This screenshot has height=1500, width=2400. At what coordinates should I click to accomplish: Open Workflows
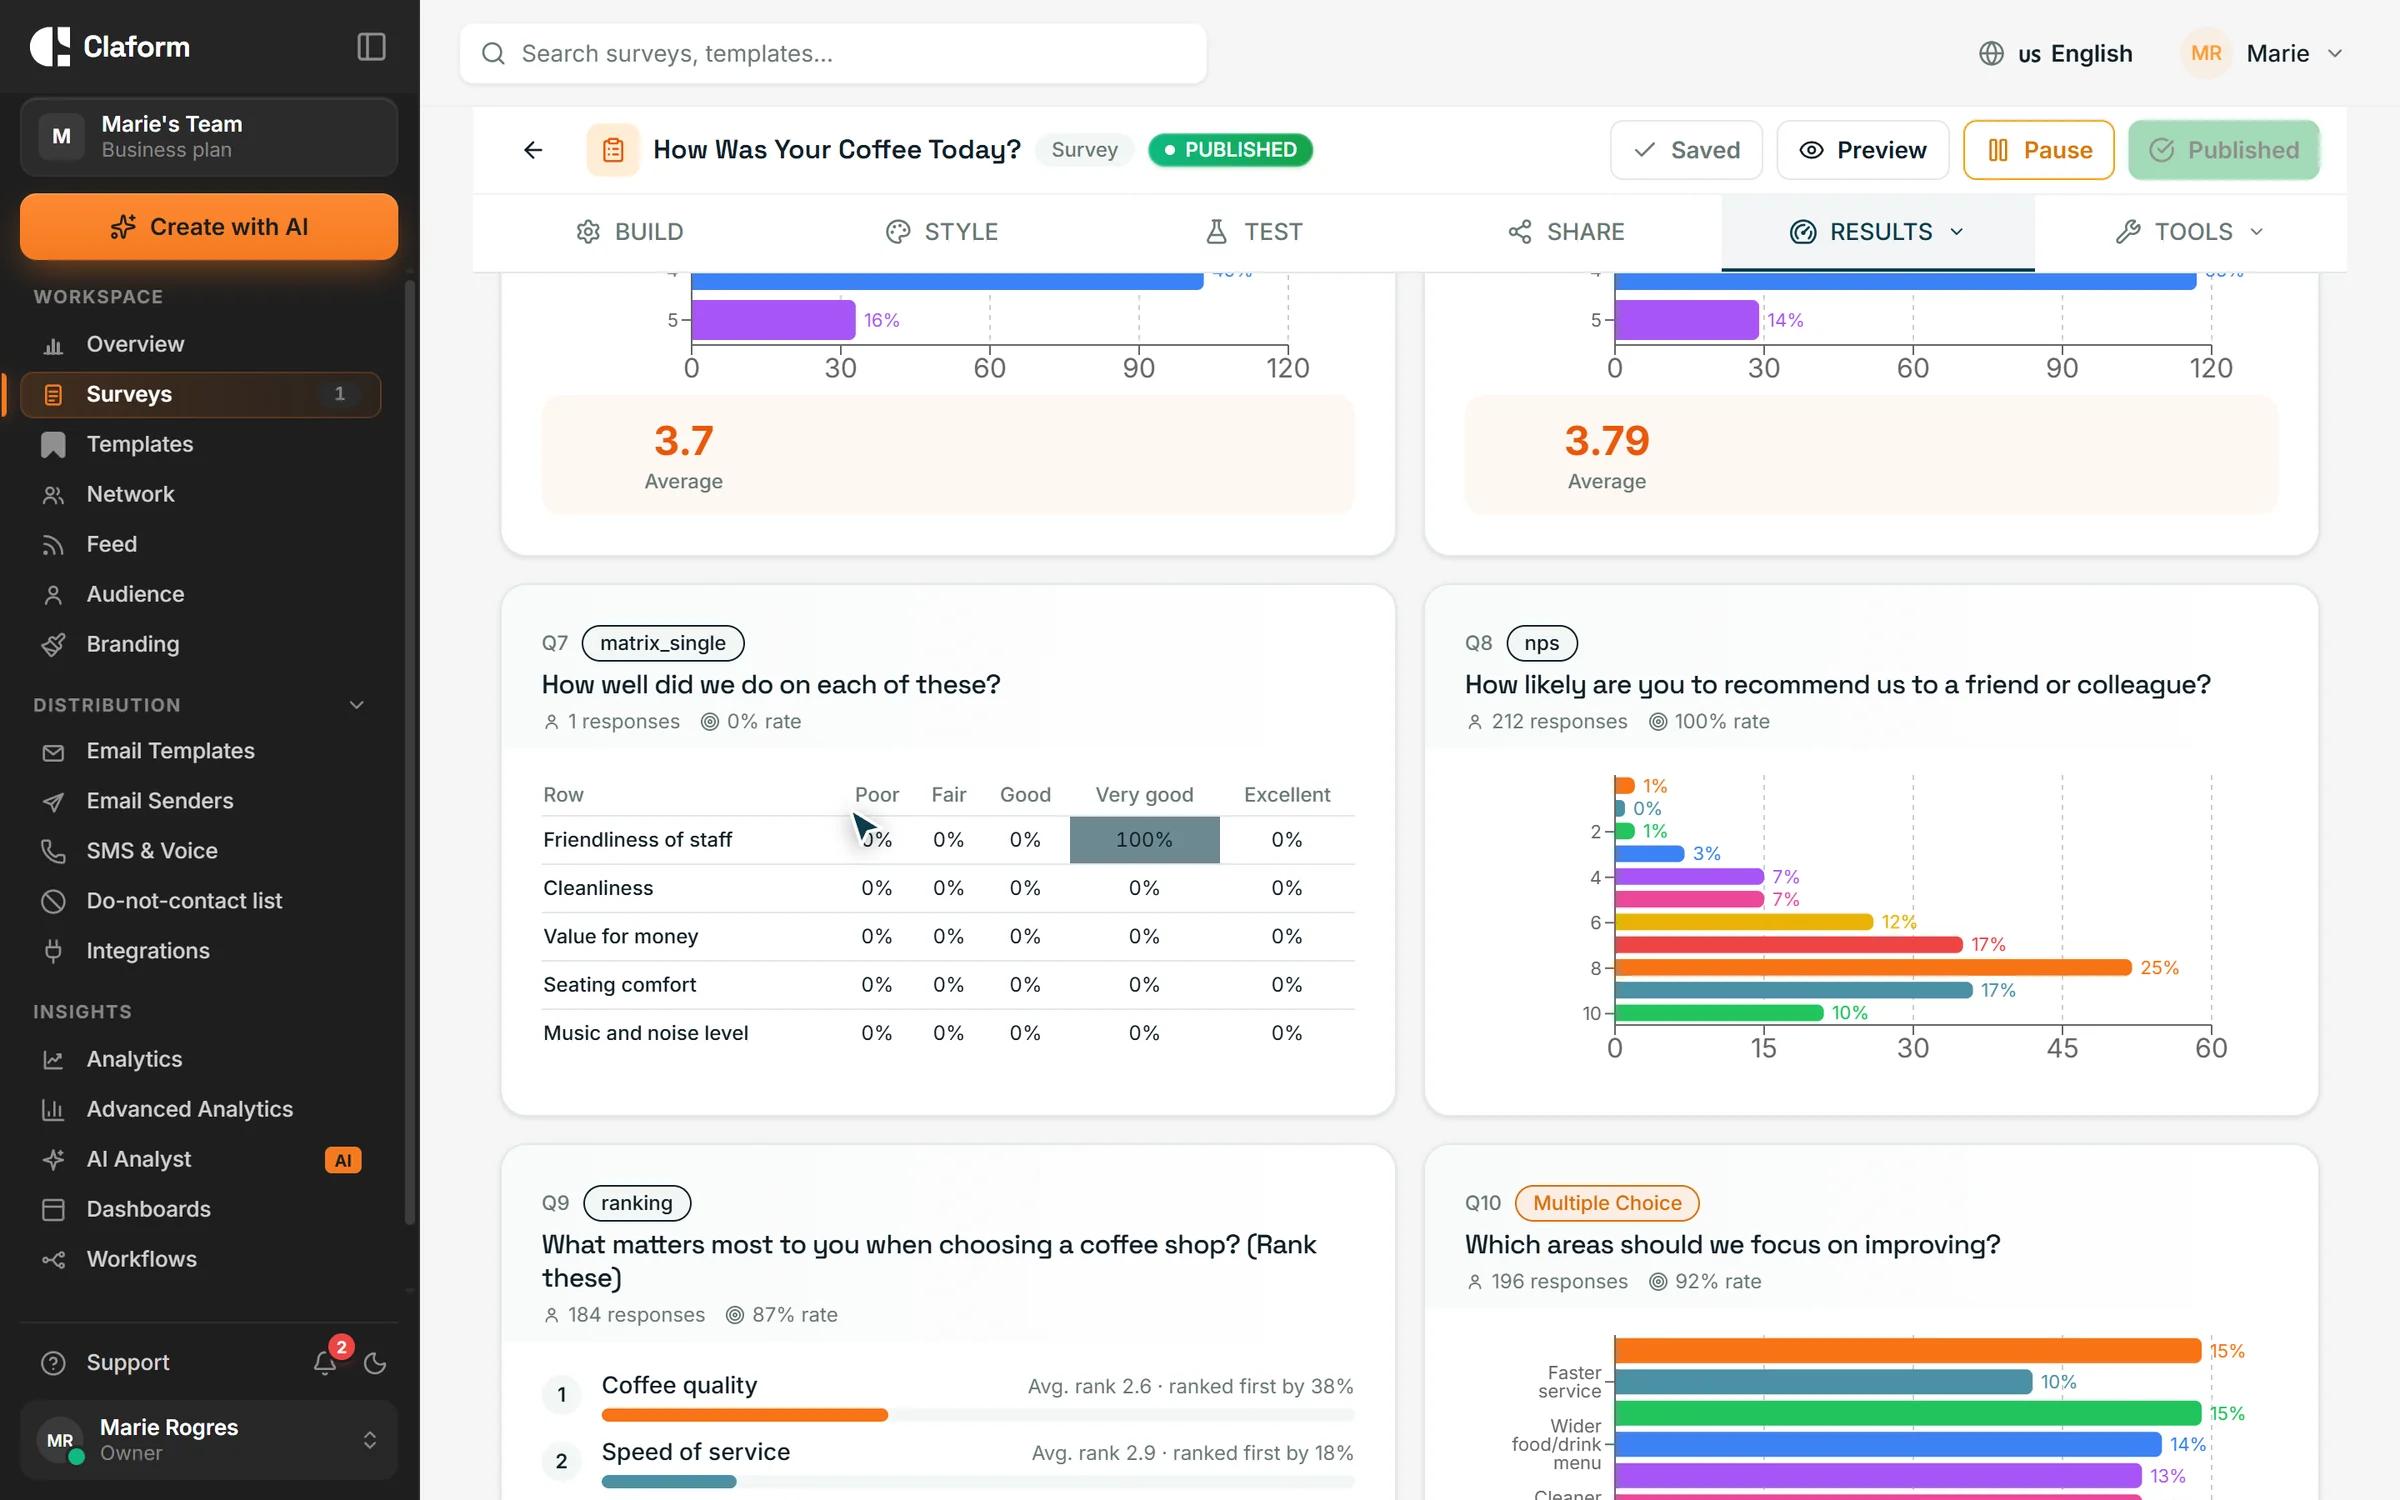200,1259
